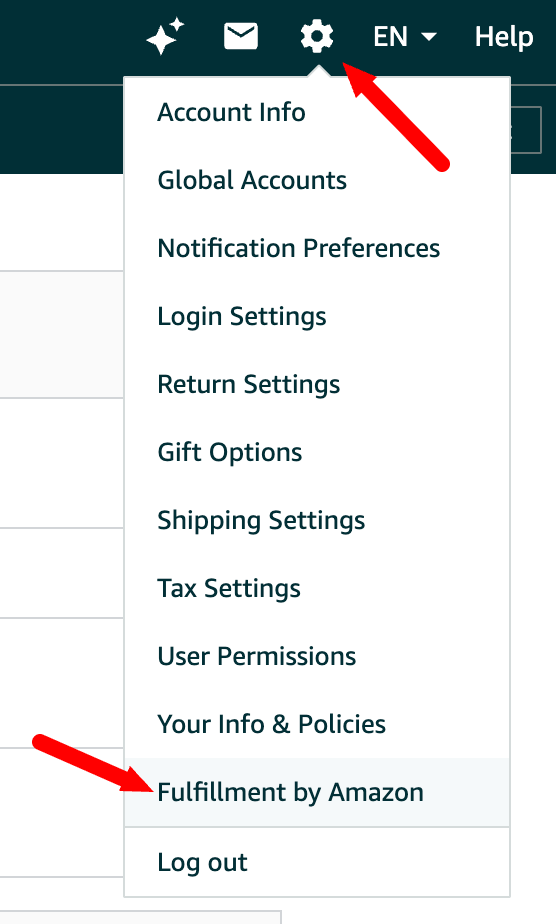This screenshot has height=924, width=556.
Task: Select Fulfillment by Amazon entry
Action: tap(317, 792)
